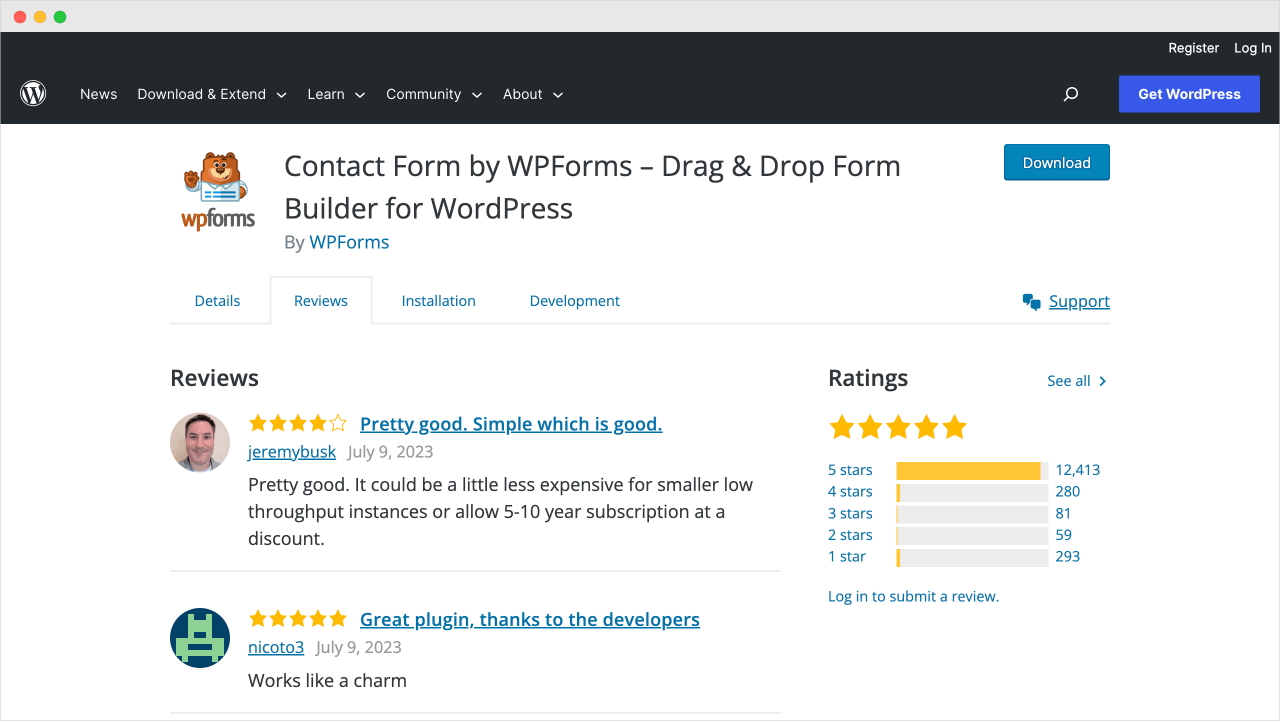
Task: Open the search magnifier icon
Action: pyautogui.click(x=1071, y=94)
